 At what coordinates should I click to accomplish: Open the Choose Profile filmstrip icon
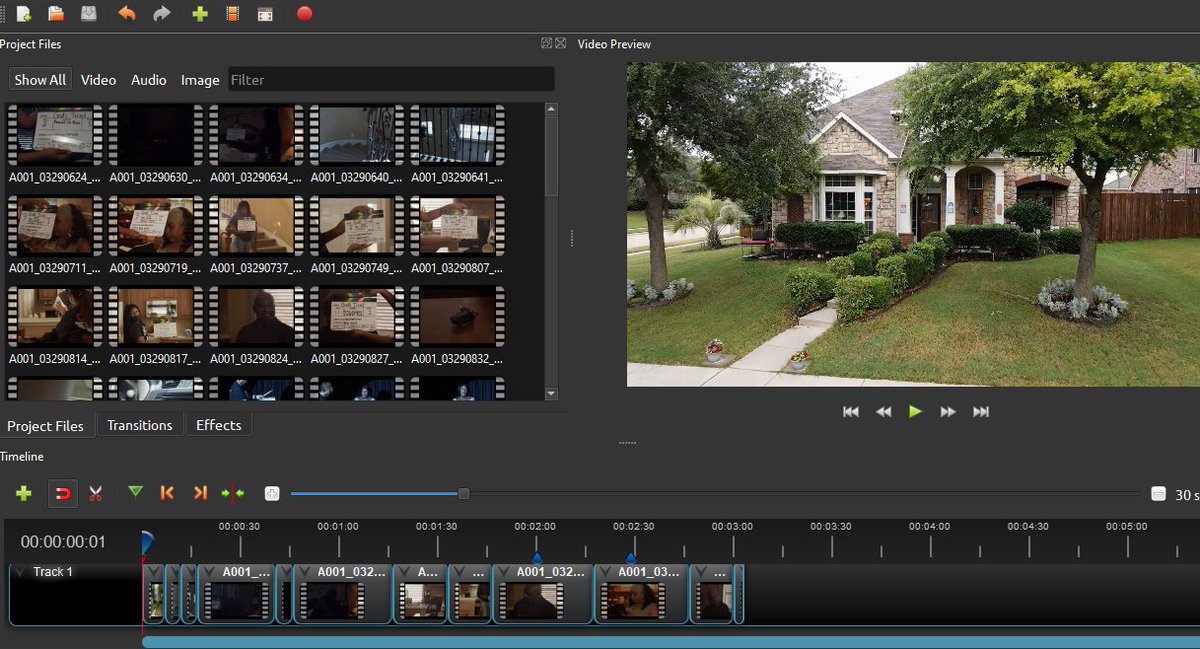233,14
